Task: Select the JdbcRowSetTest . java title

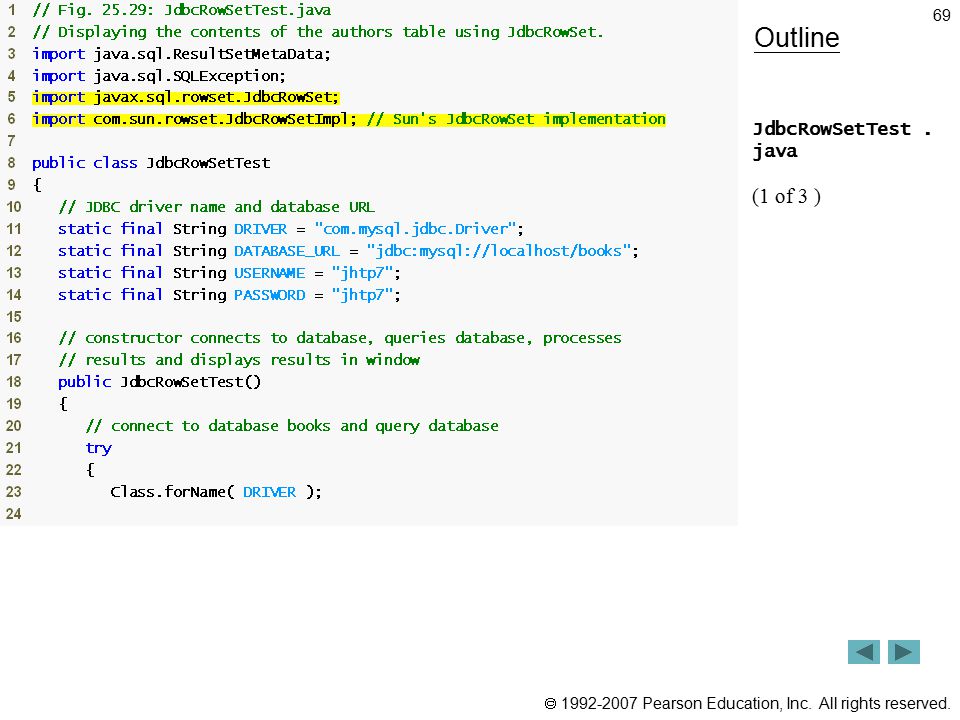Action: pos(842,140)
